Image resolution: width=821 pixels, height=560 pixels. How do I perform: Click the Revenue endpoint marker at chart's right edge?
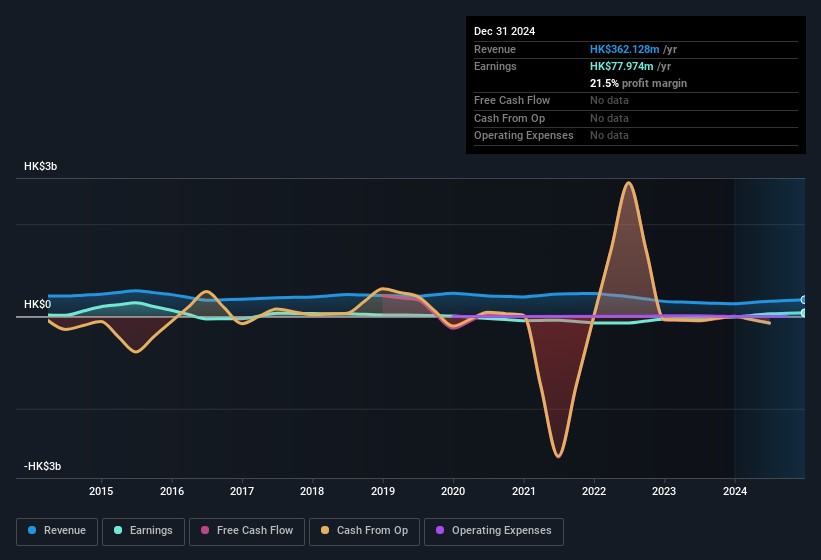tap(803, 300)
